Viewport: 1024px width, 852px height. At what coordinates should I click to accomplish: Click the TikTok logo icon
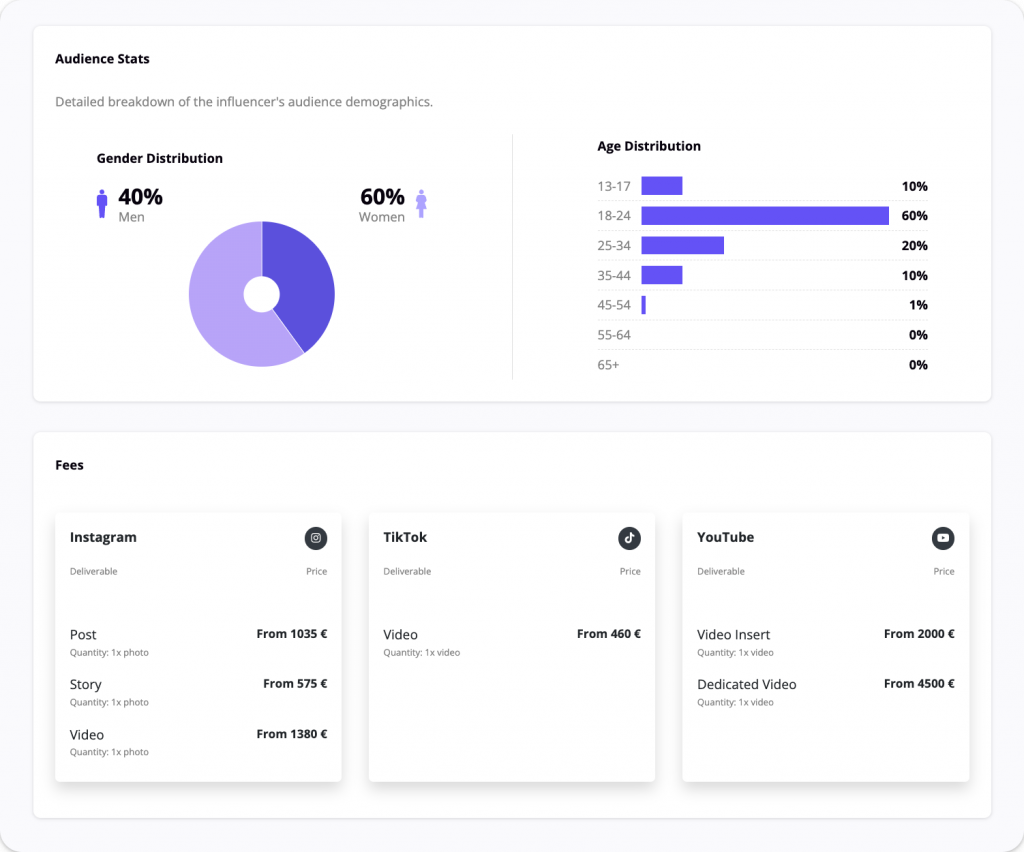click(629, 538)
